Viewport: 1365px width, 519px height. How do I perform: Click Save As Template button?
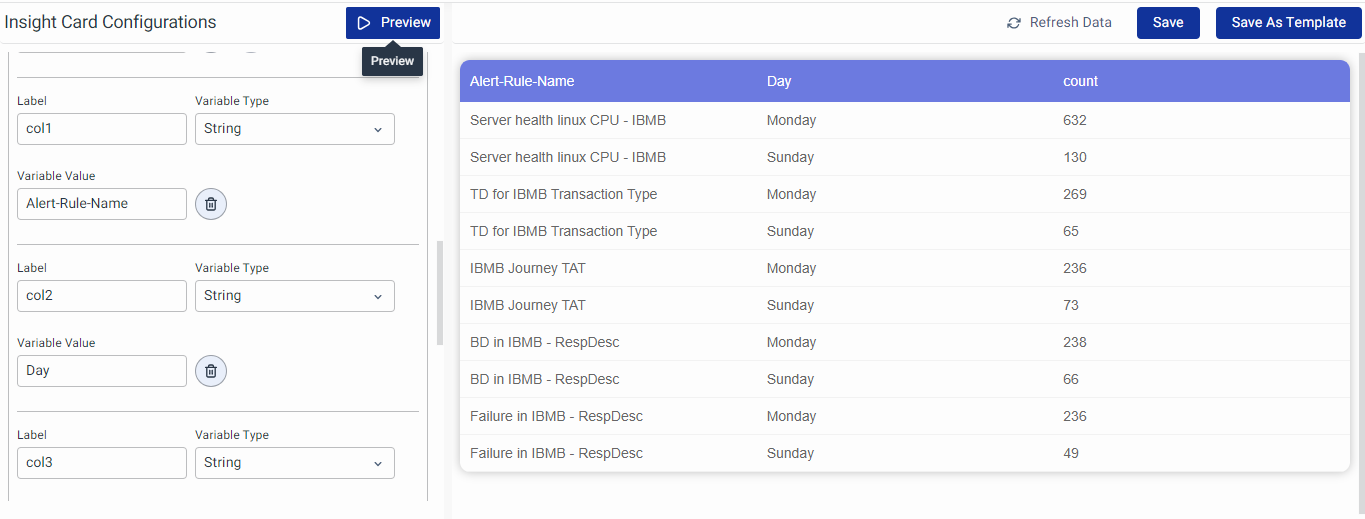(x=1288, y=23)
